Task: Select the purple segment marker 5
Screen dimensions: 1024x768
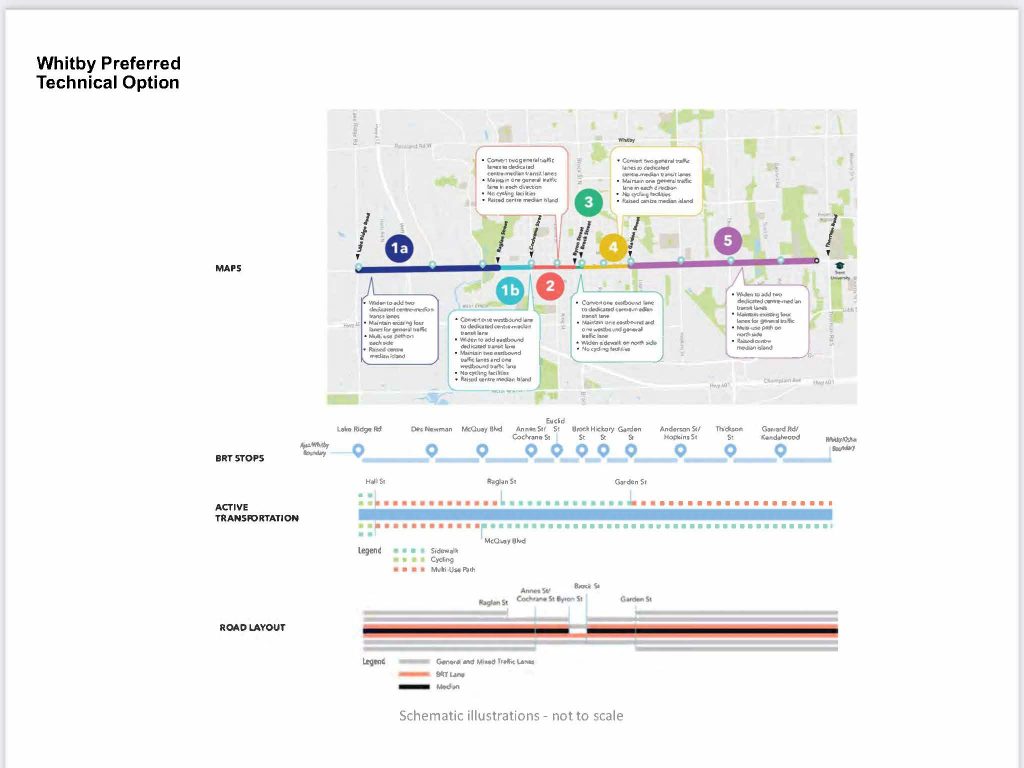Action: (x=726, y=240)
